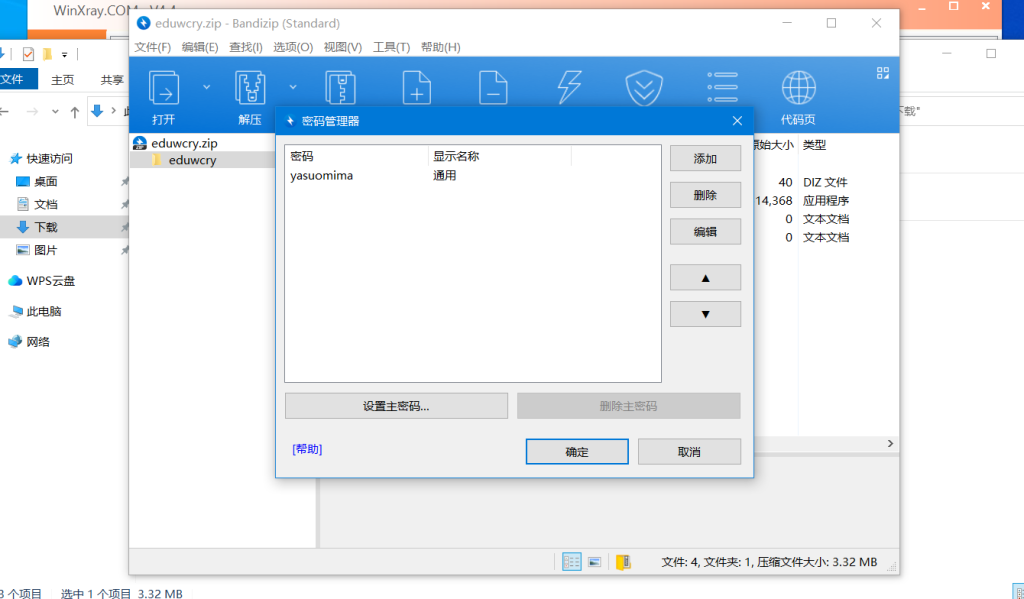Click the delete file minus-page icon

pyautogui.click(x=493, y=88)
